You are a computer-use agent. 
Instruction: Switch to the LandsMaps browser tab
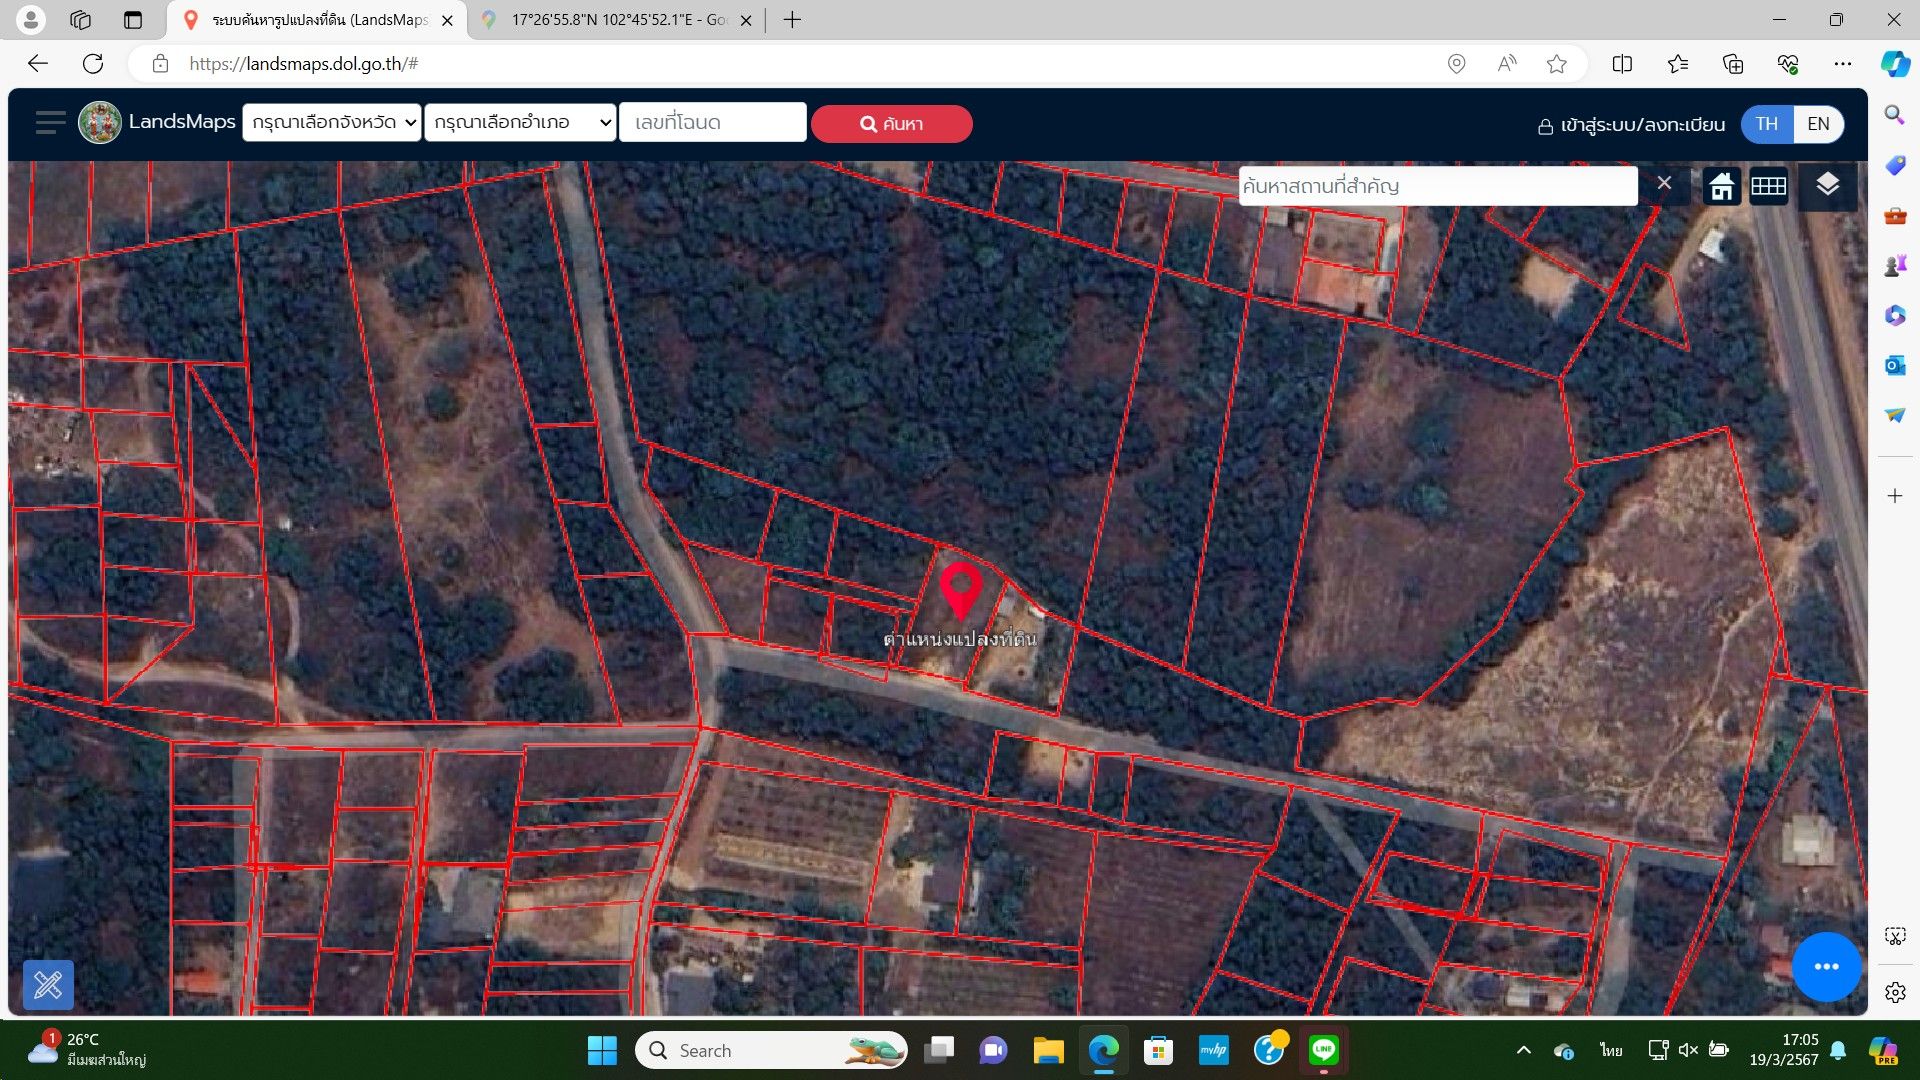click(x=316, y=20)
